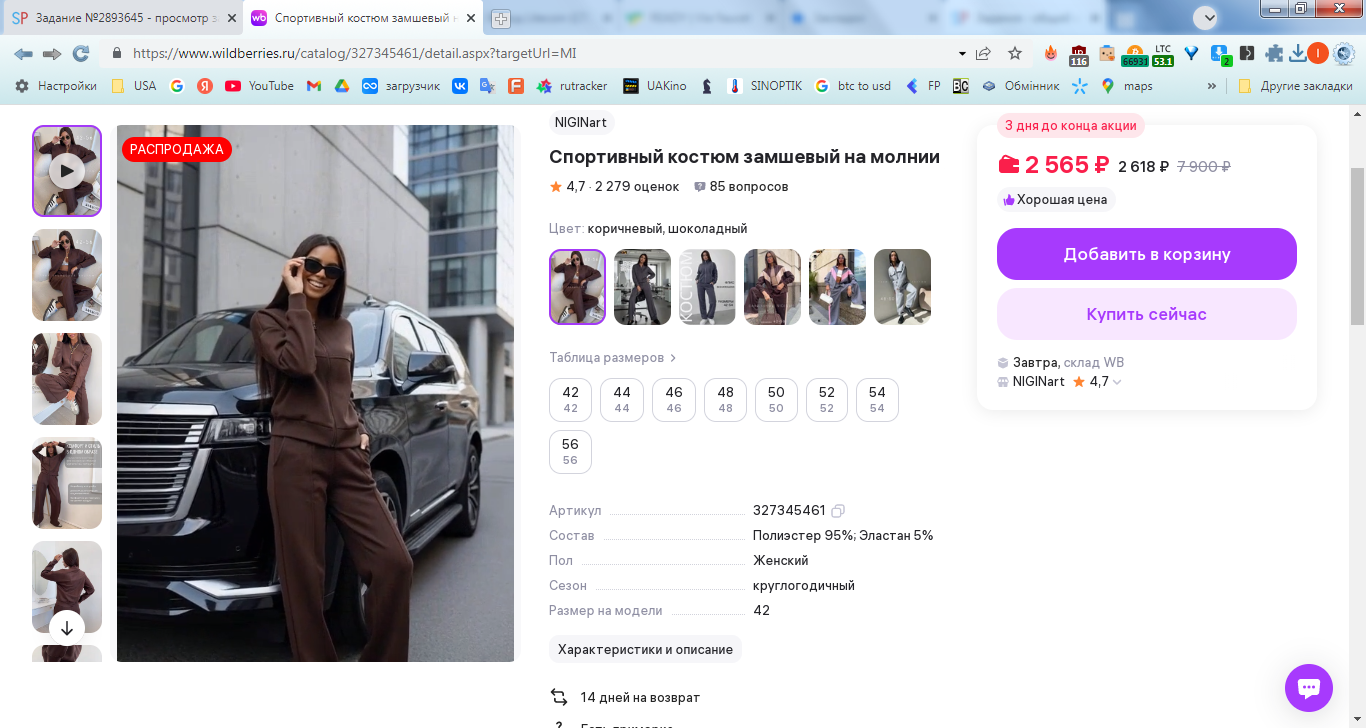Open the flame extension icon

tap(1051, 54)
